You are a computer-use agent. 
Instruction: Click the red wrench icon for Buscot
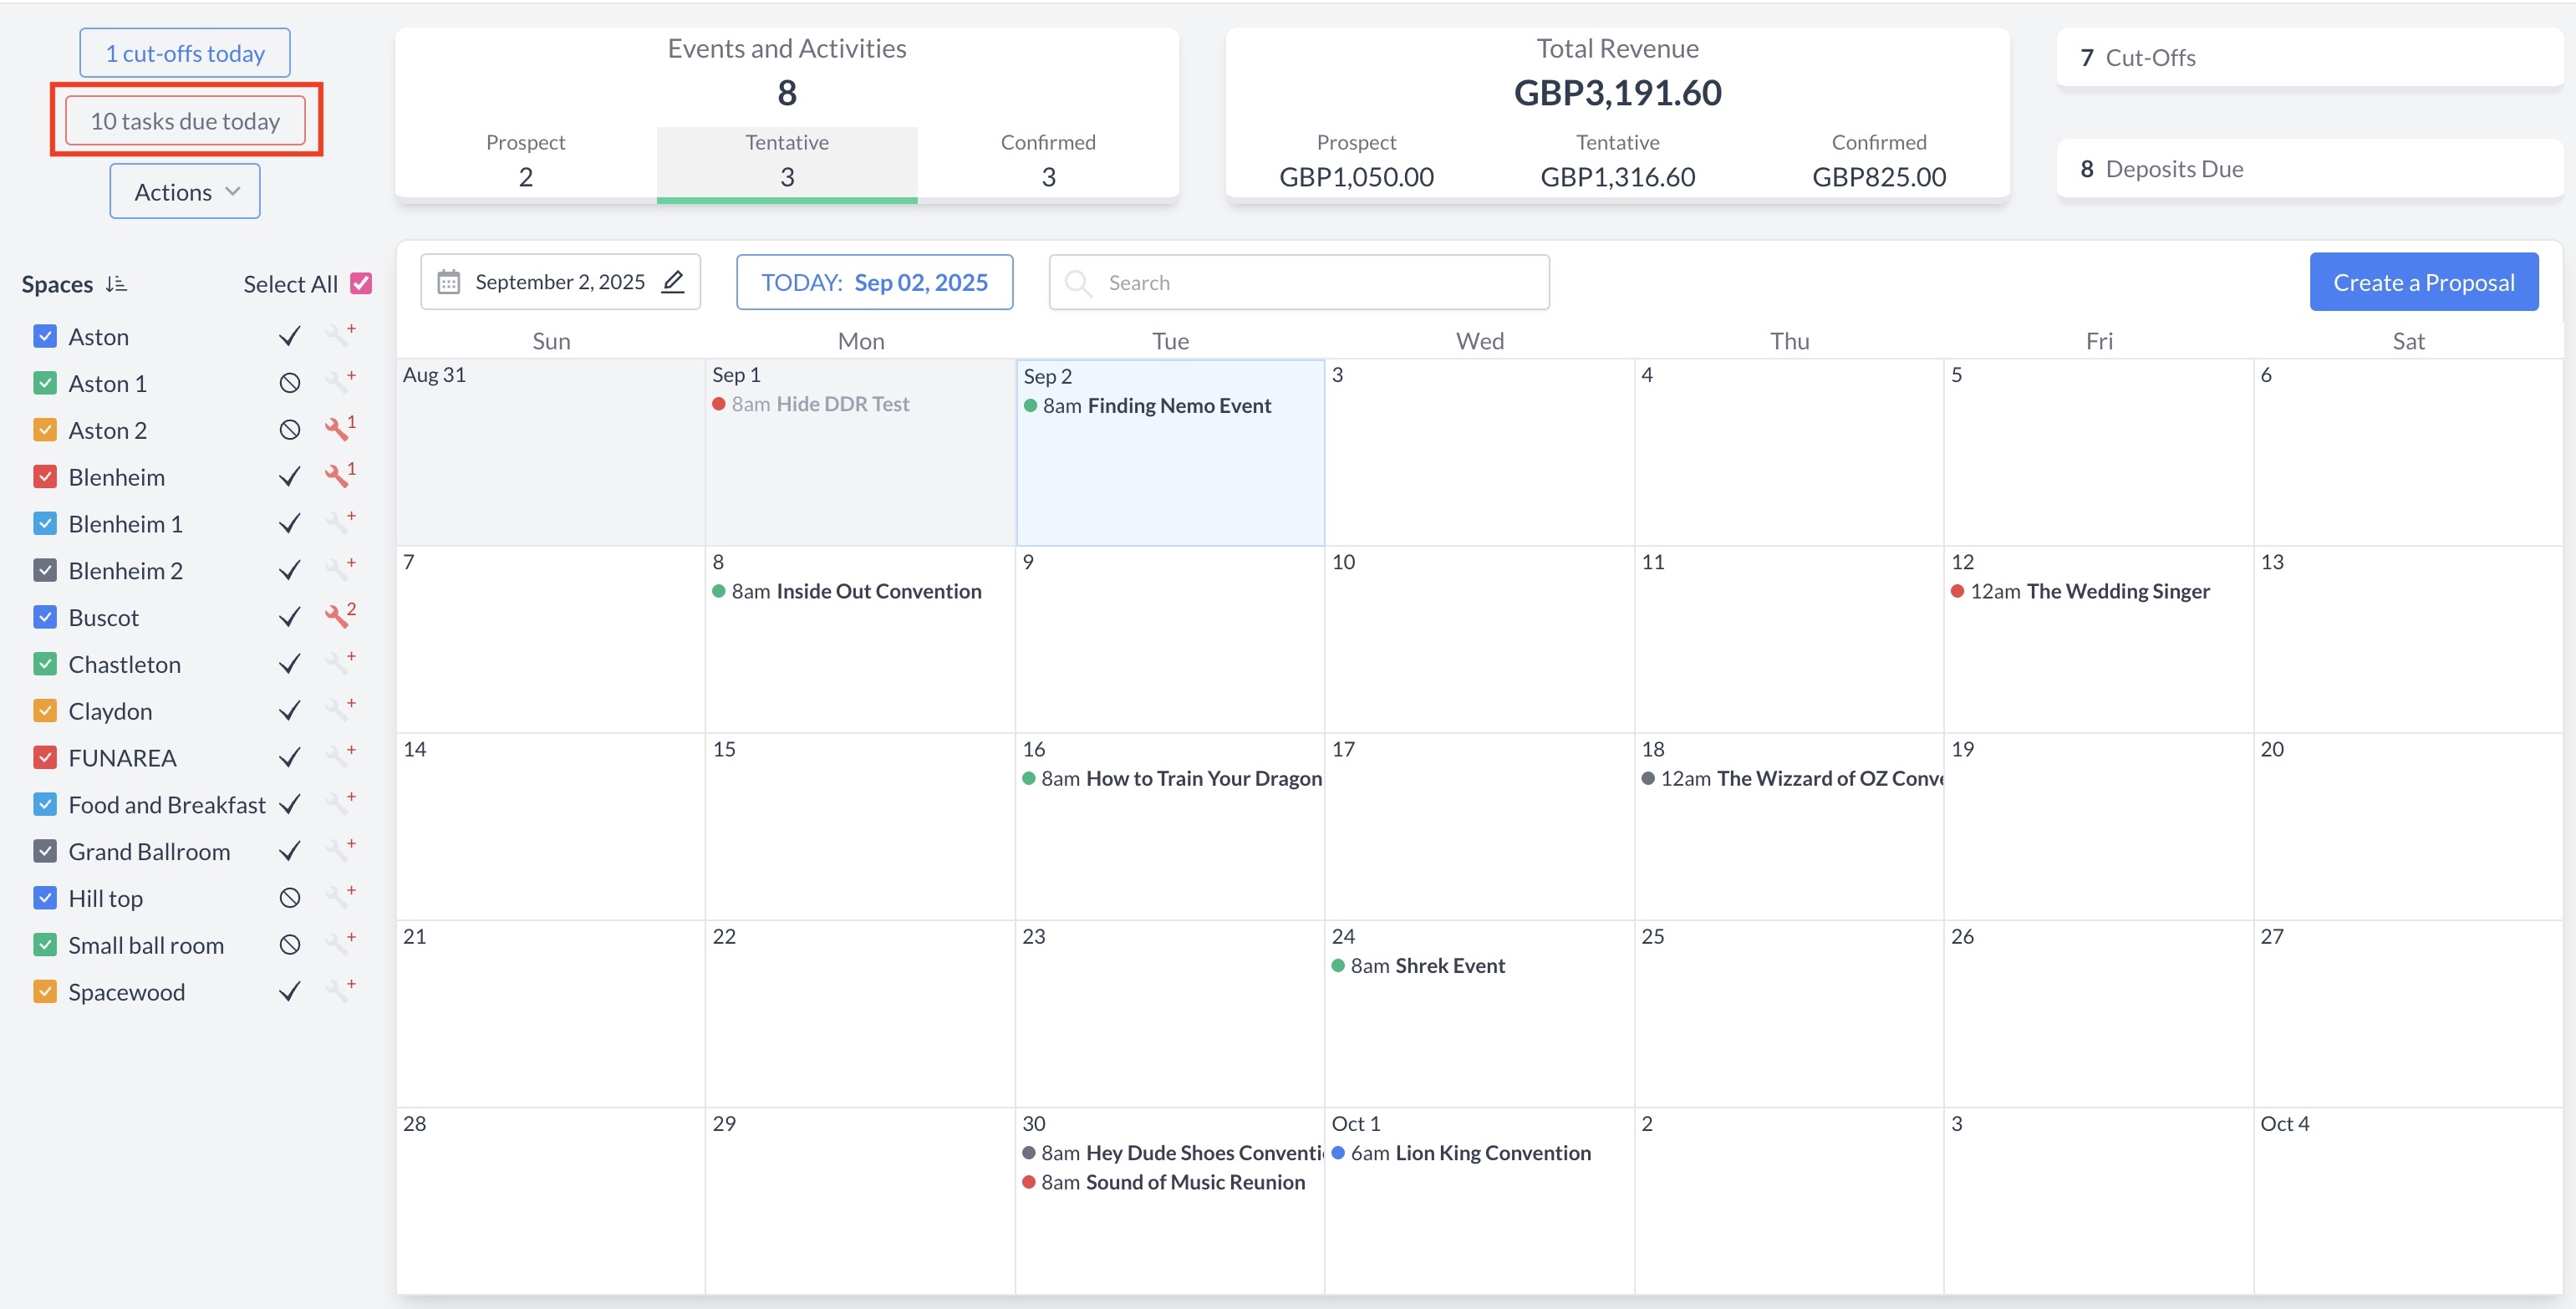338,617
